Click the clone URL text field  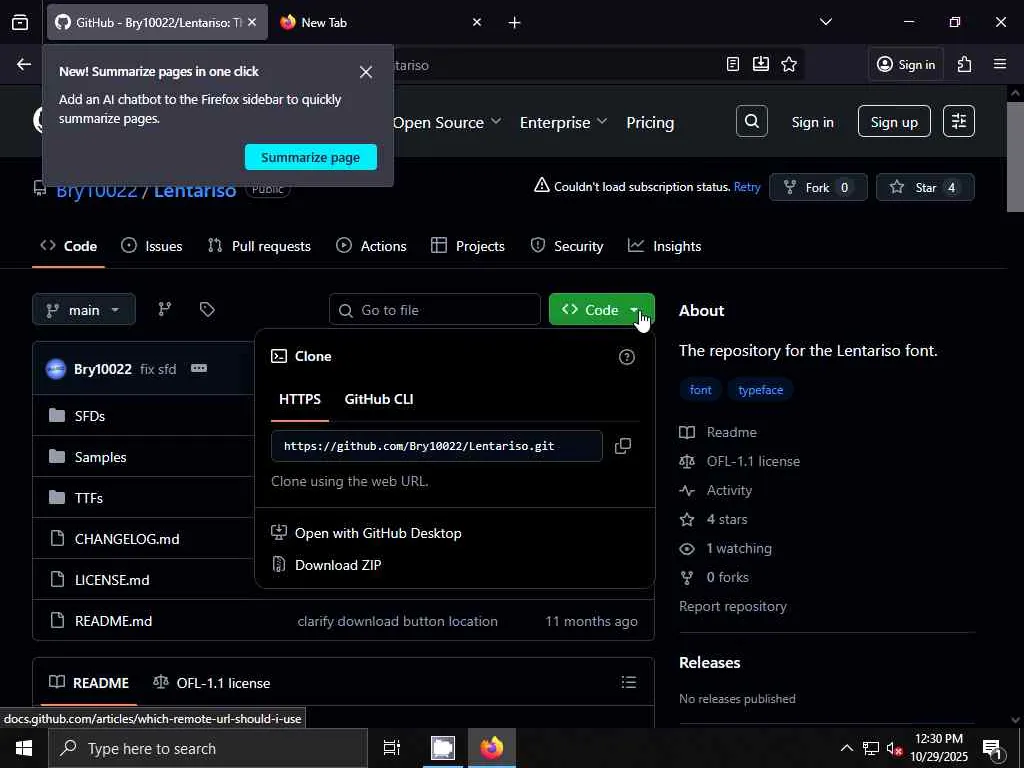click(436, 446)
